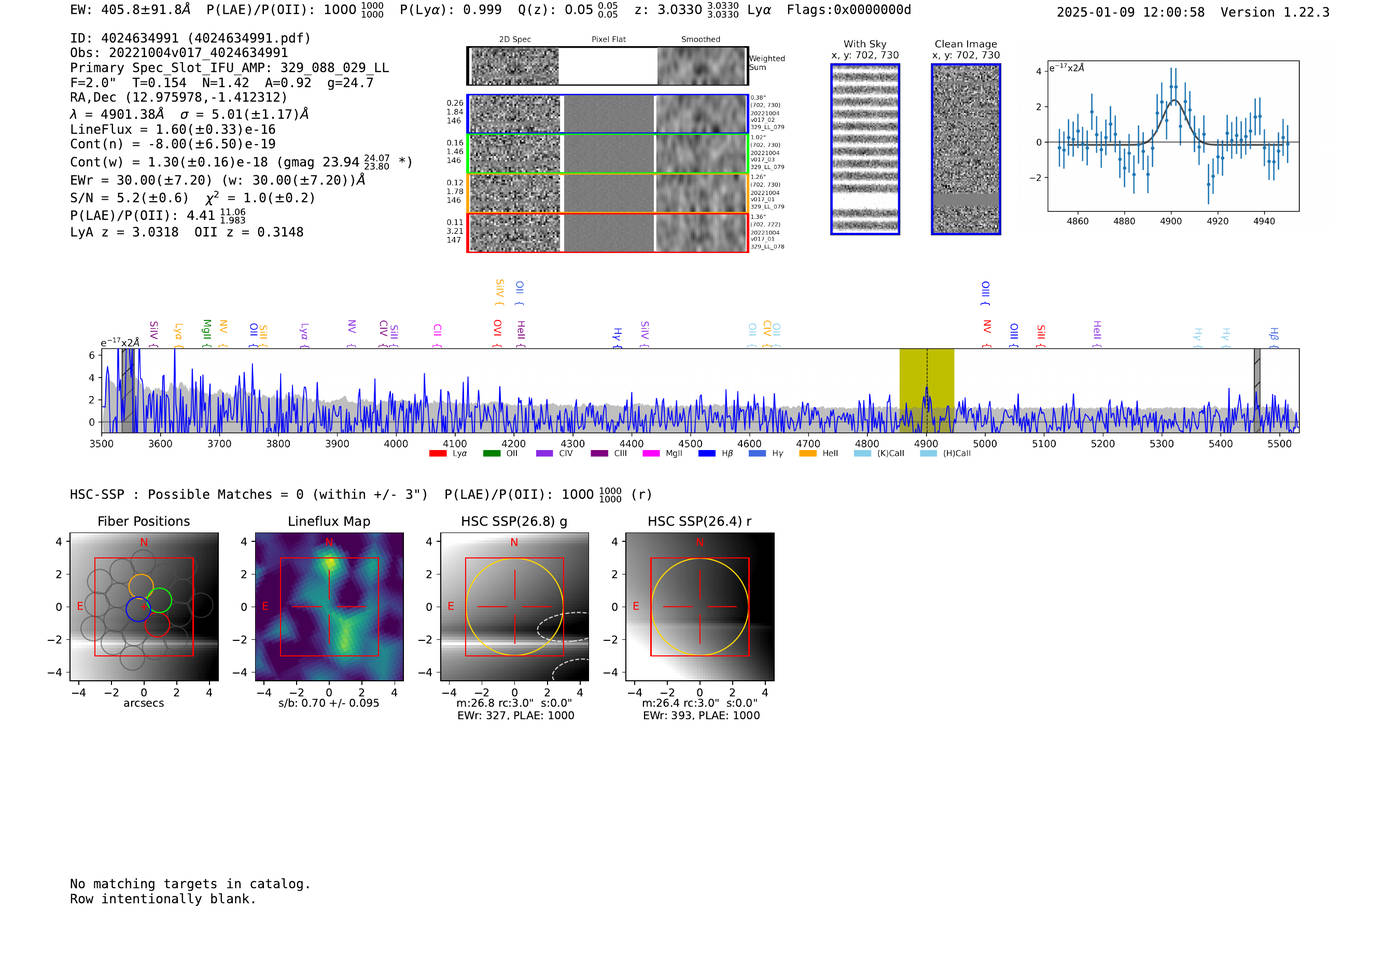Select the P(Lyα): 0.999 header value
Screen dimensions: 1400x953
[451, 10]
